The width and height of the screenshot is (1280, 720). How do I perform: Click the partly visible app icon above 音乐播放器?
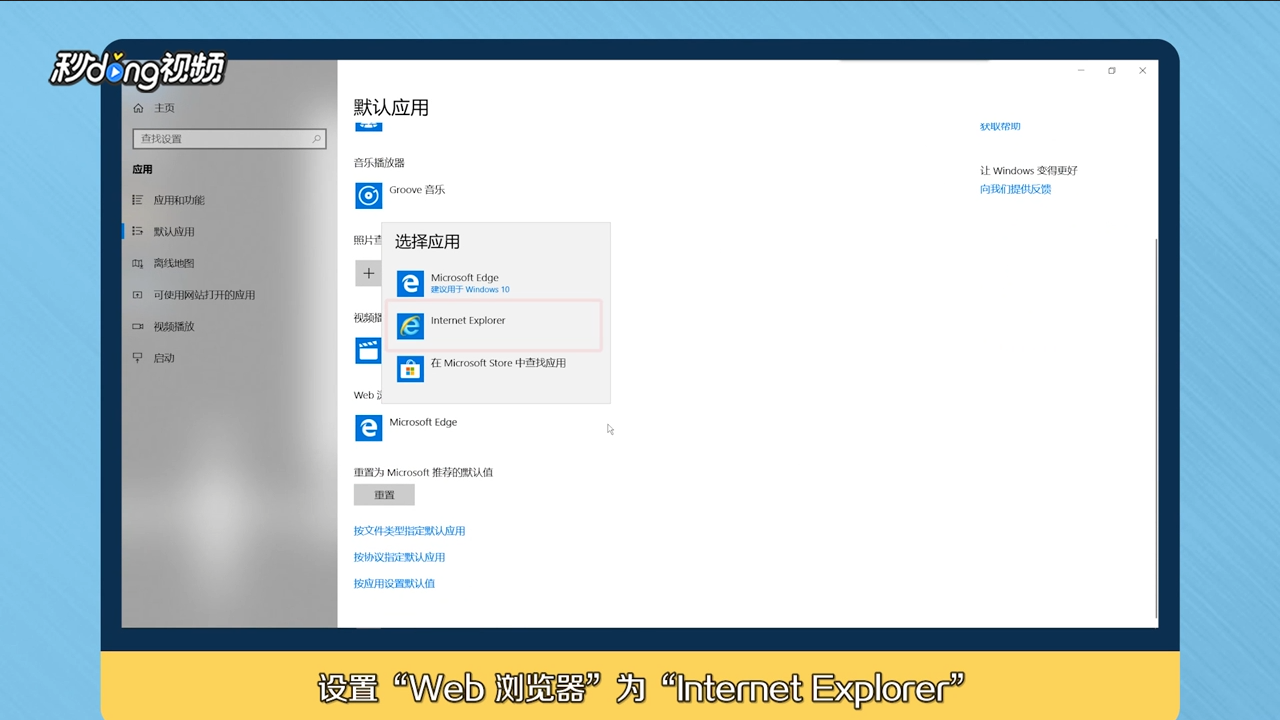tap(368, 127)
